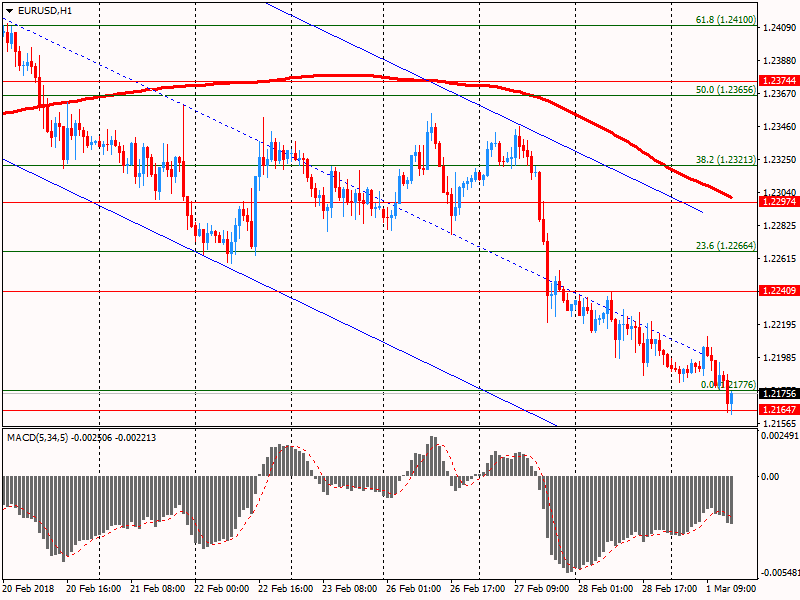The image size is (800, 600).
Task: Click the 1.24090 price on the scale
Action: (x=779, y=29)
